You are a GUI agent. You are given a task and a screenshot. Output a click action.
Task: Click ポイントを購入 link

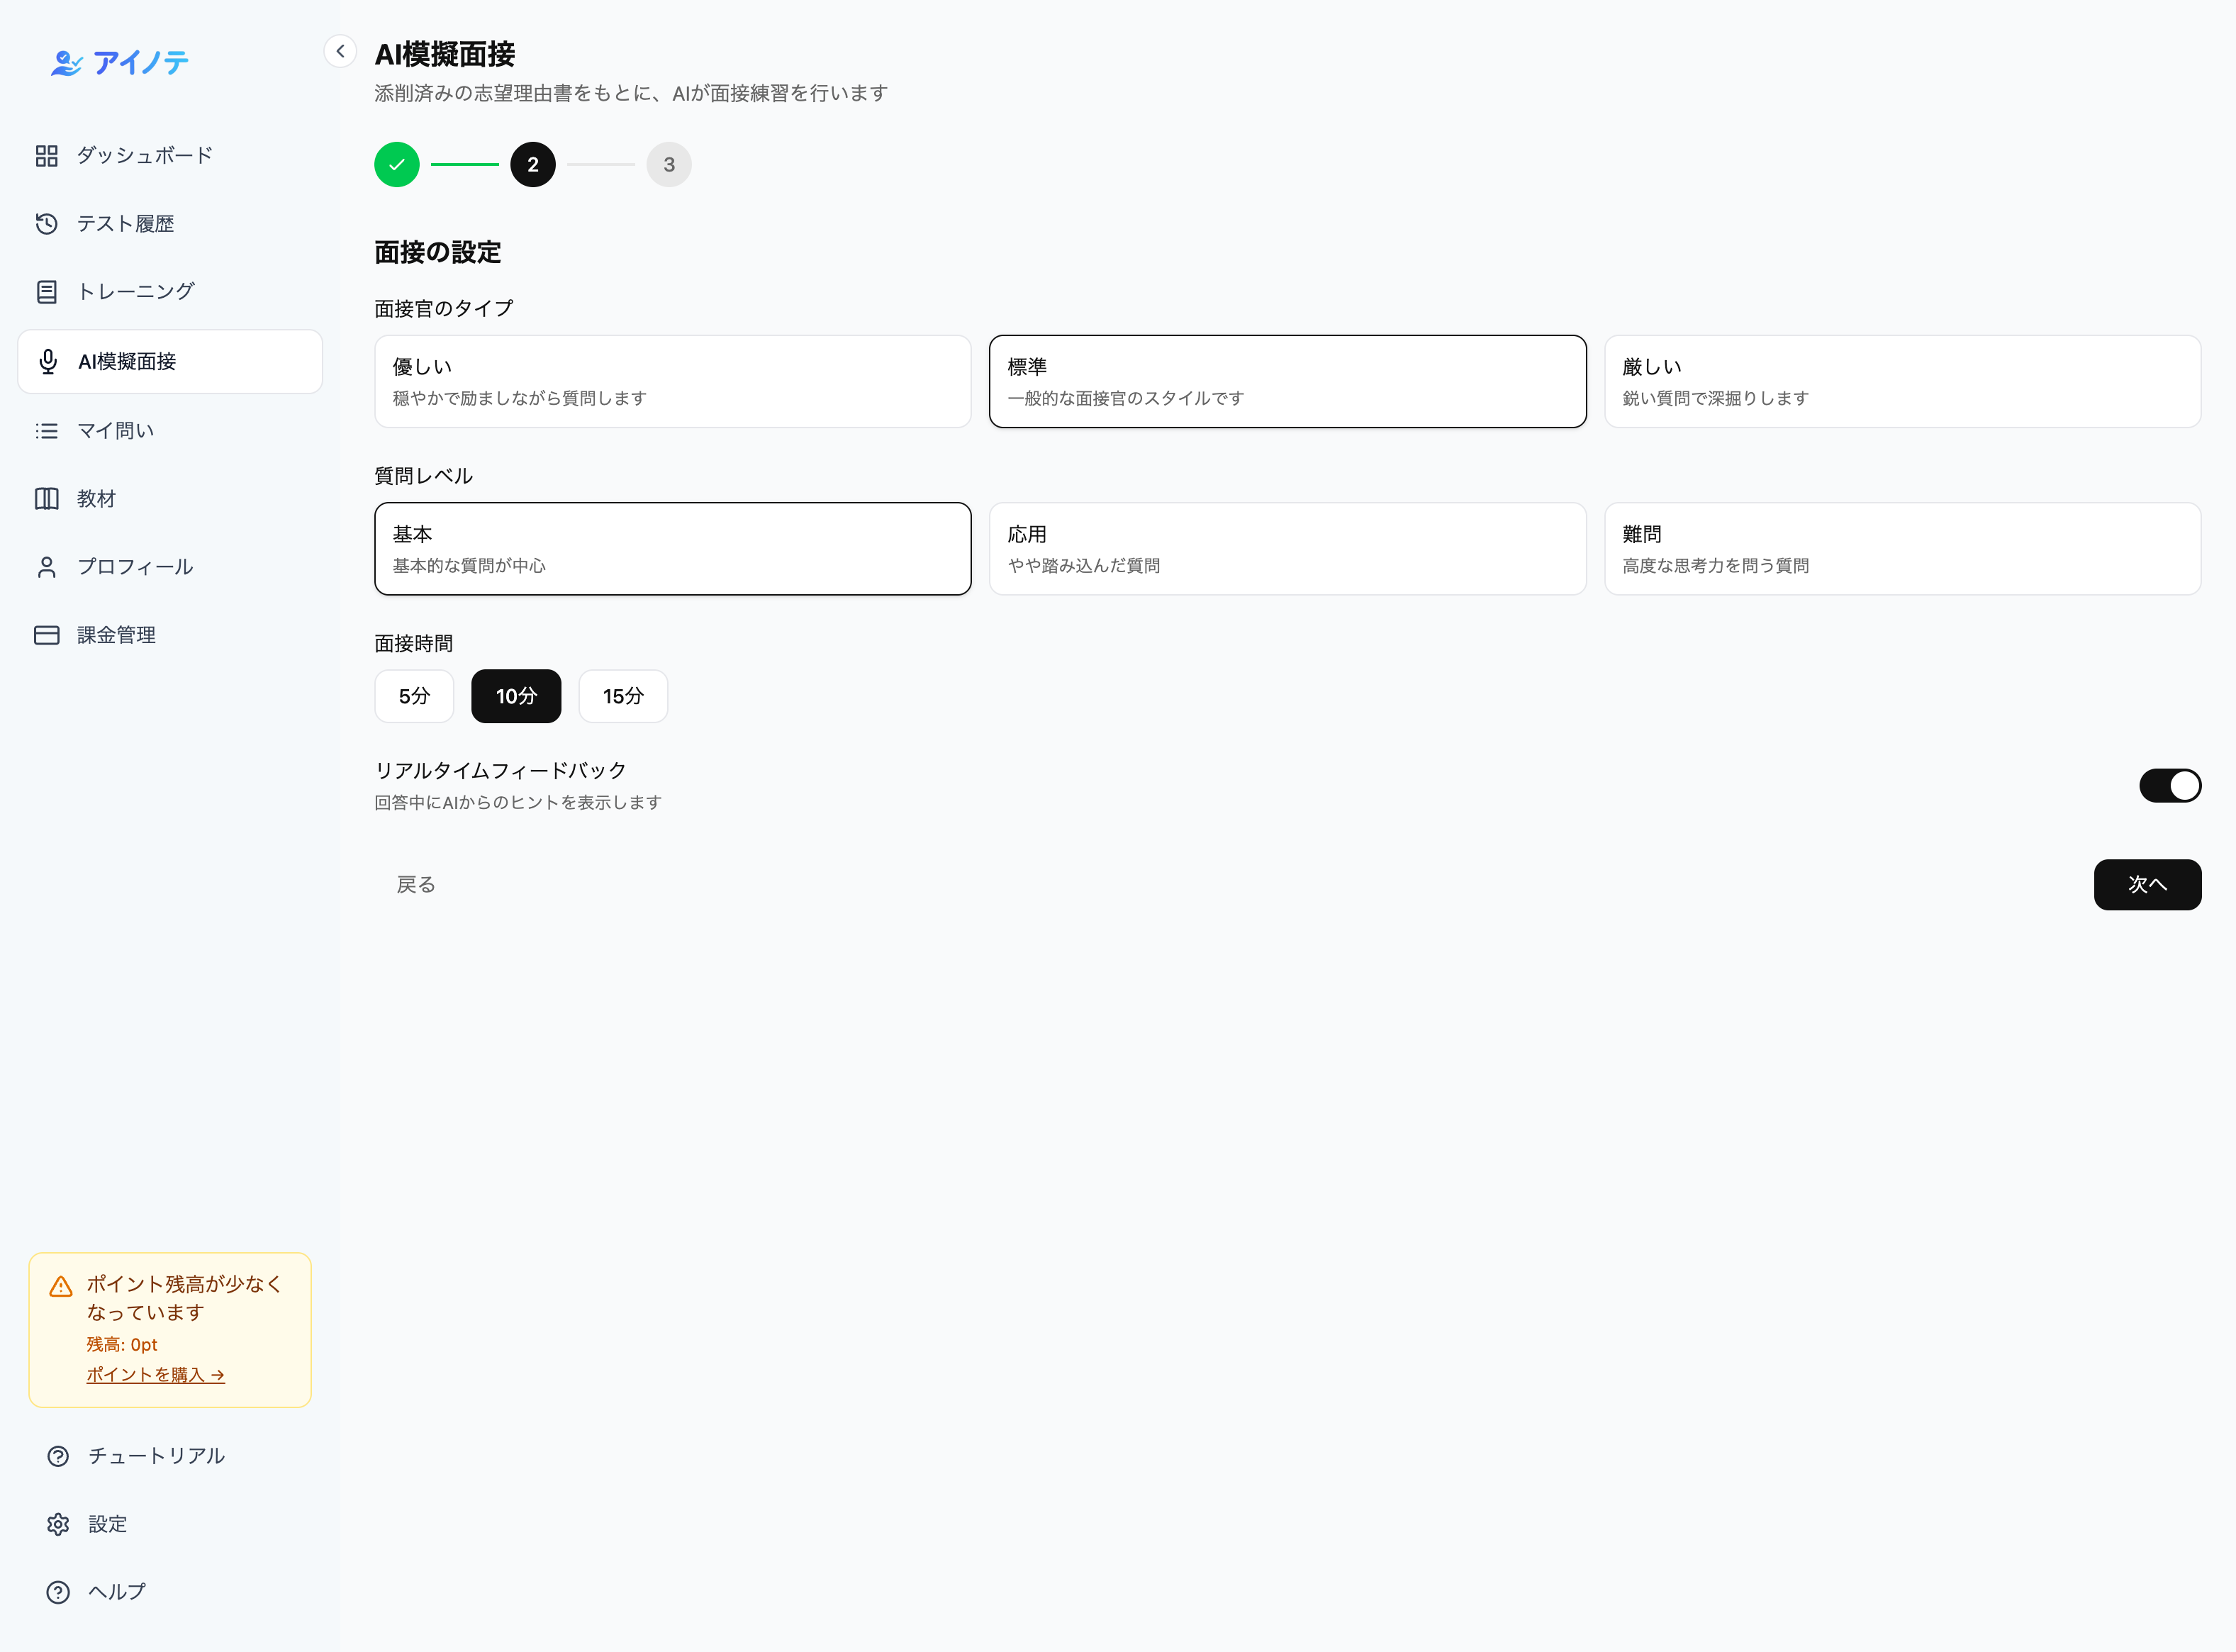(x=155, y=1375)
